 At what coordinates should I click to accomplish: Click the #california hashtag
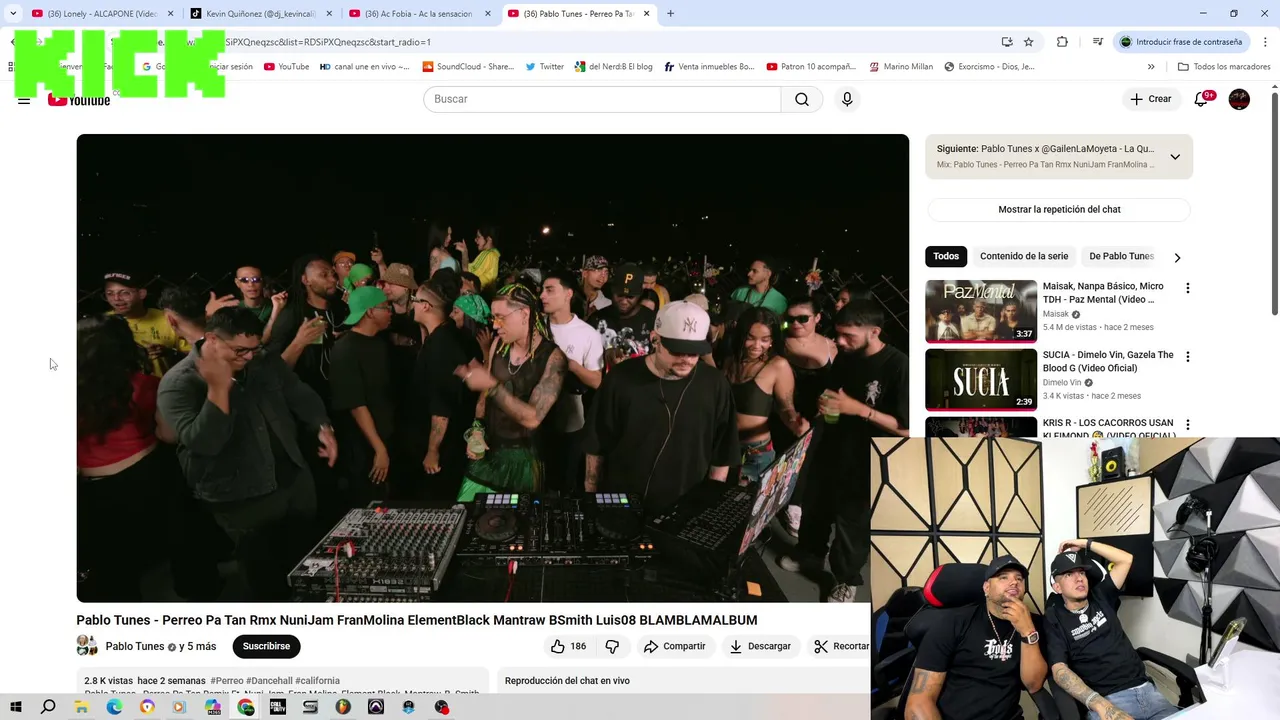[x=318, y=681]
